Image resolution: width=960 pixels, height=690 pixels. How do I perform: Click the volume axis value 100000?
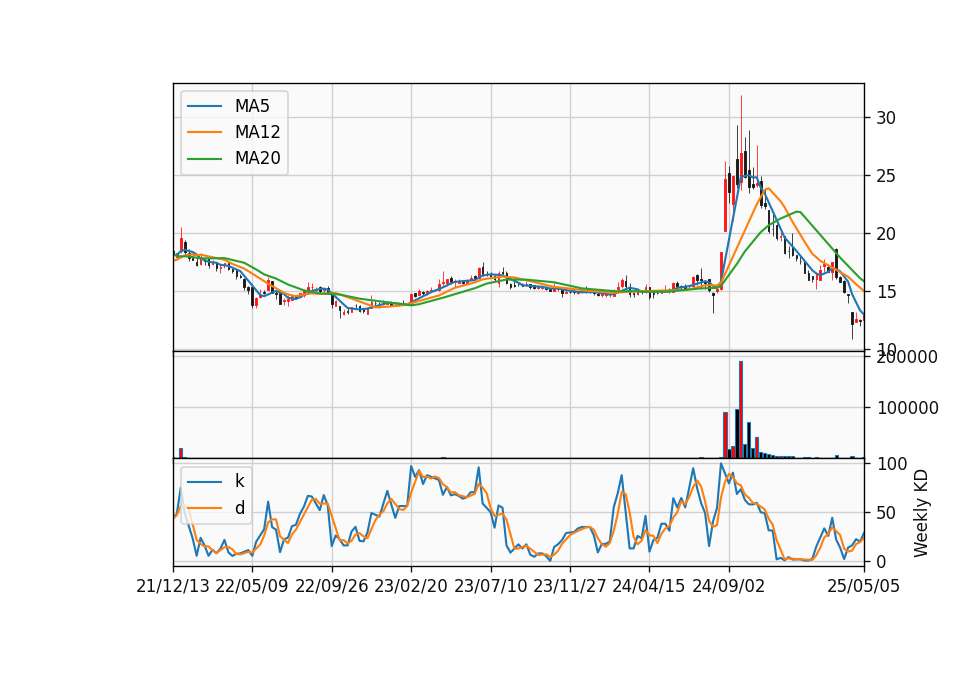[x=907, y=408]
